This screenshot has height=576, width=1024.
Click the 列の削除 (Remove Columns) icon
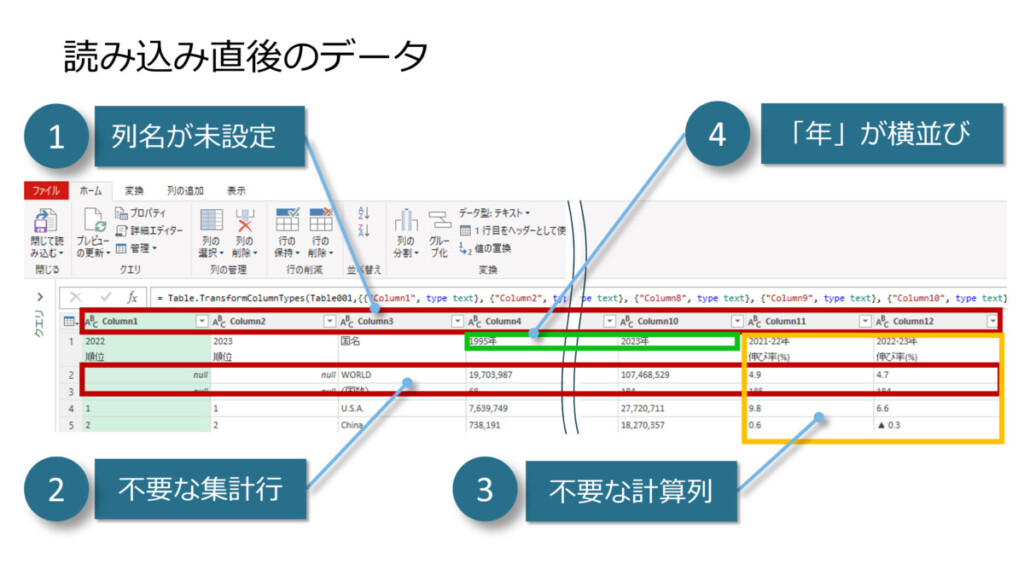[x=244, y=224]
